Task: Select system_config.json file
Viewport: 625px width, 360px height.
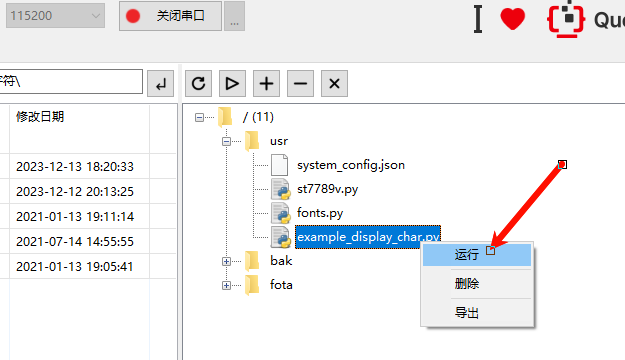Action: tap(351, 165)
